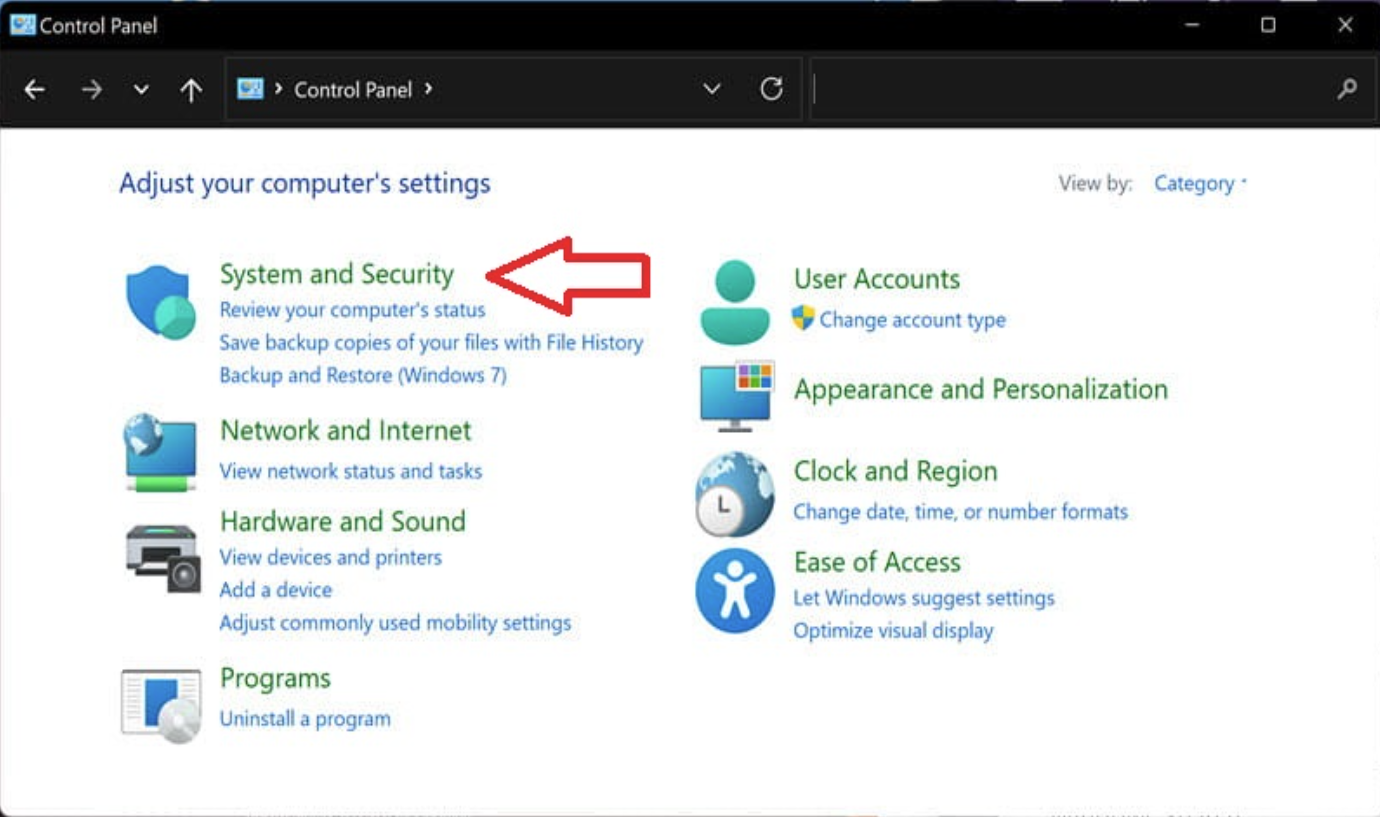Open Hardware and Sound category
The image size is (1380, 817).
point(343,522)
